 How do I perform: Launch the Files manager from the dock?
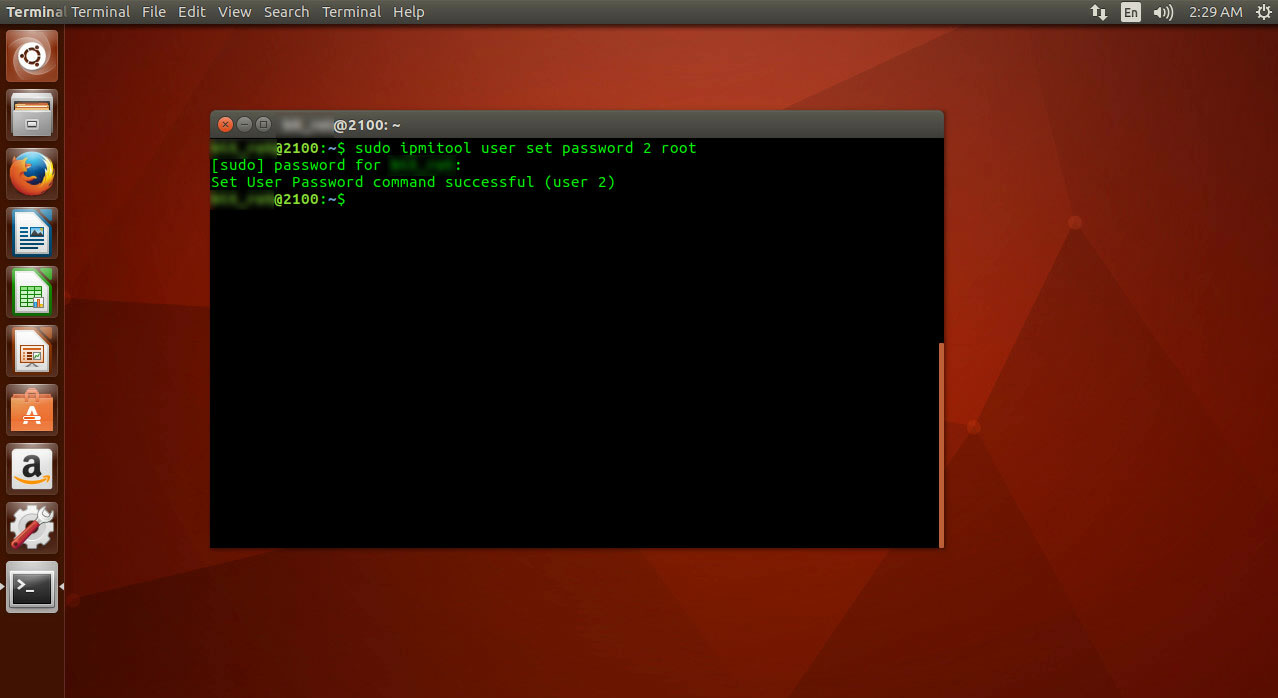(x=32, y=115)
